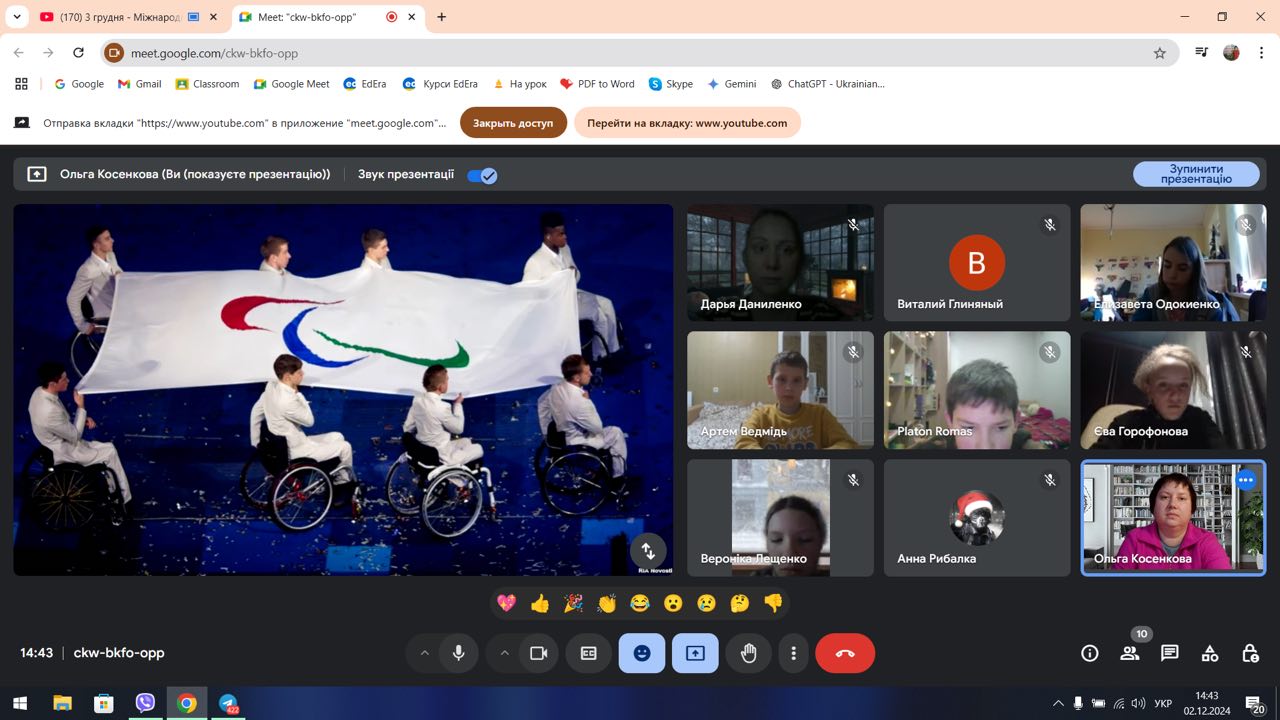Disable the Звук презентації switch
The width and height of the screenshot is (1280, 720).
482,175
